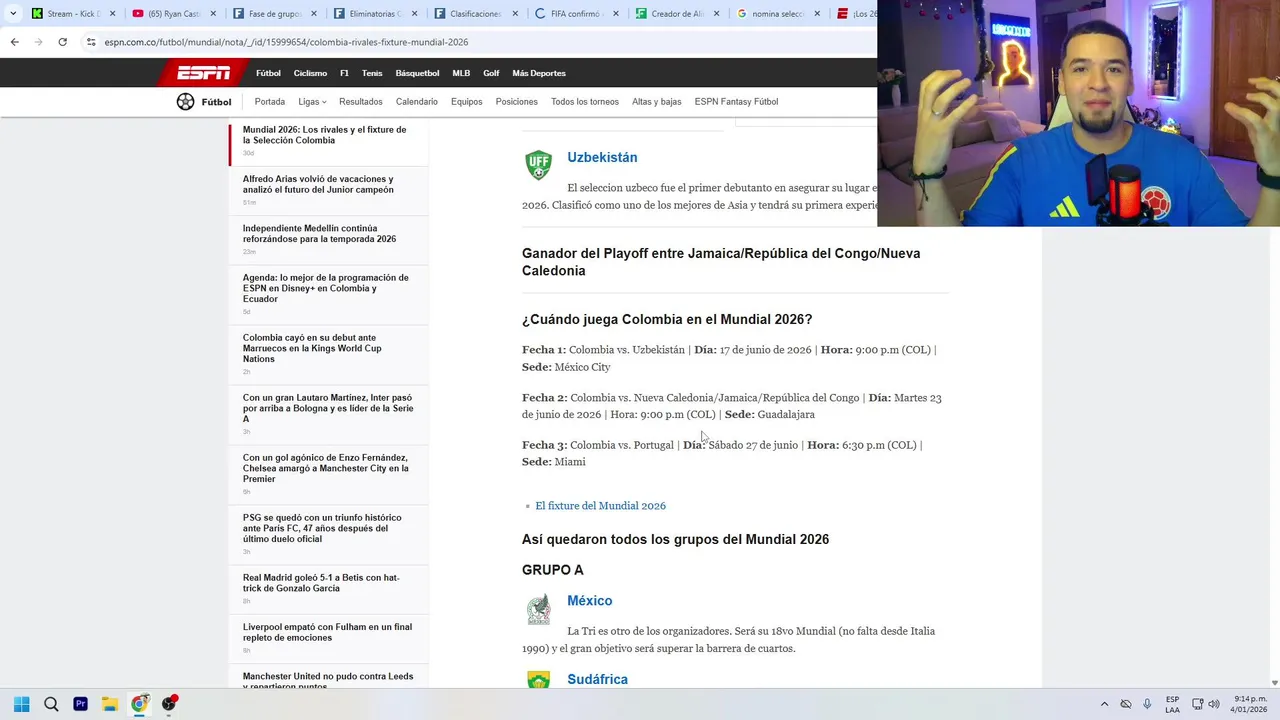The width and height of the screenshot is (1280, 720).
Task: Switch to the Eliminatorias tab
Action: pos(375,14)
